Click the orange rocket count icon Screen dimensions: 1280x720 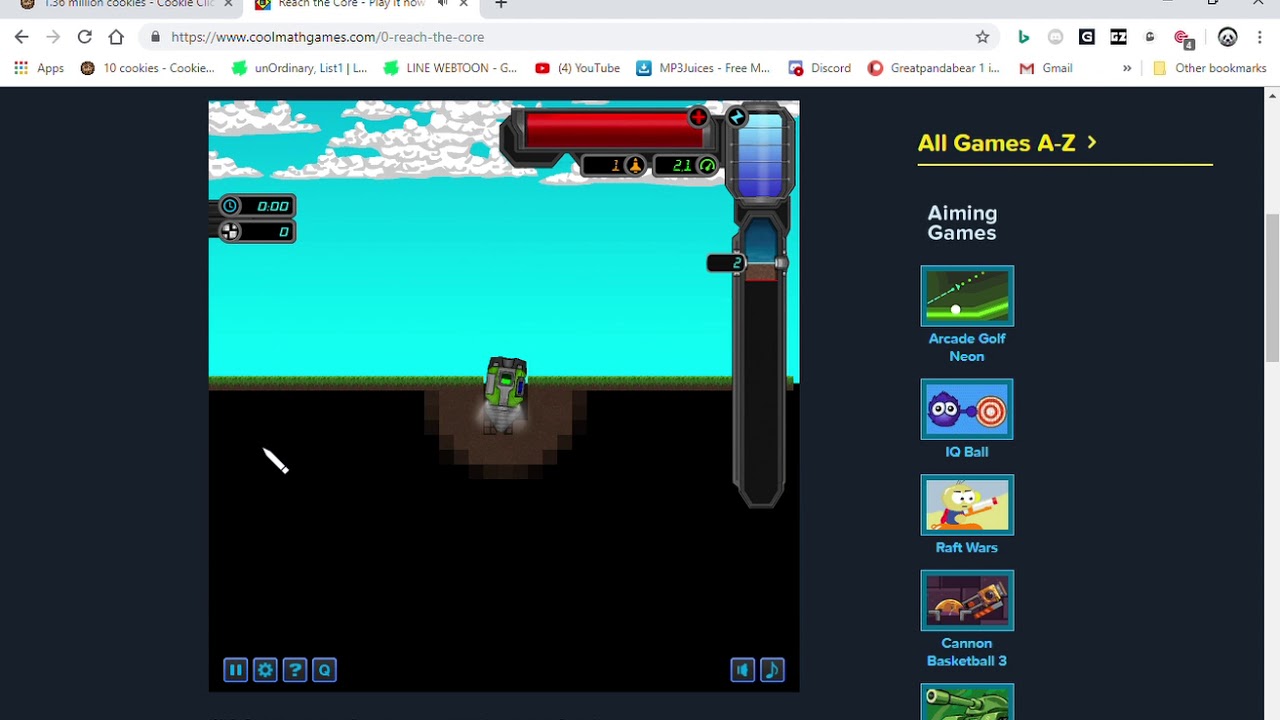click(x=634, y=165)
